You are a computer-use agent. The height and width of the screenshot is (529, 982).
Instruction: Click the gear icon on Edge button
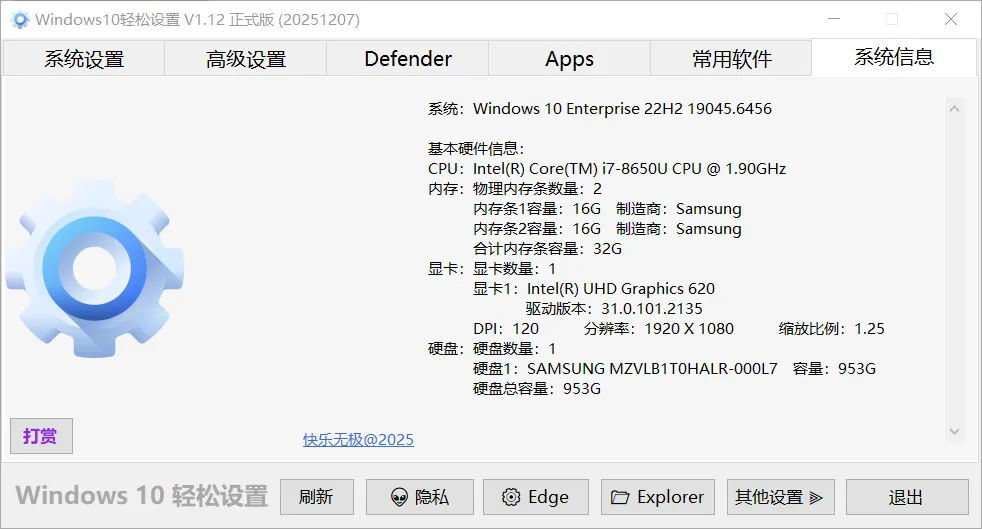click(x=511, y=497)
